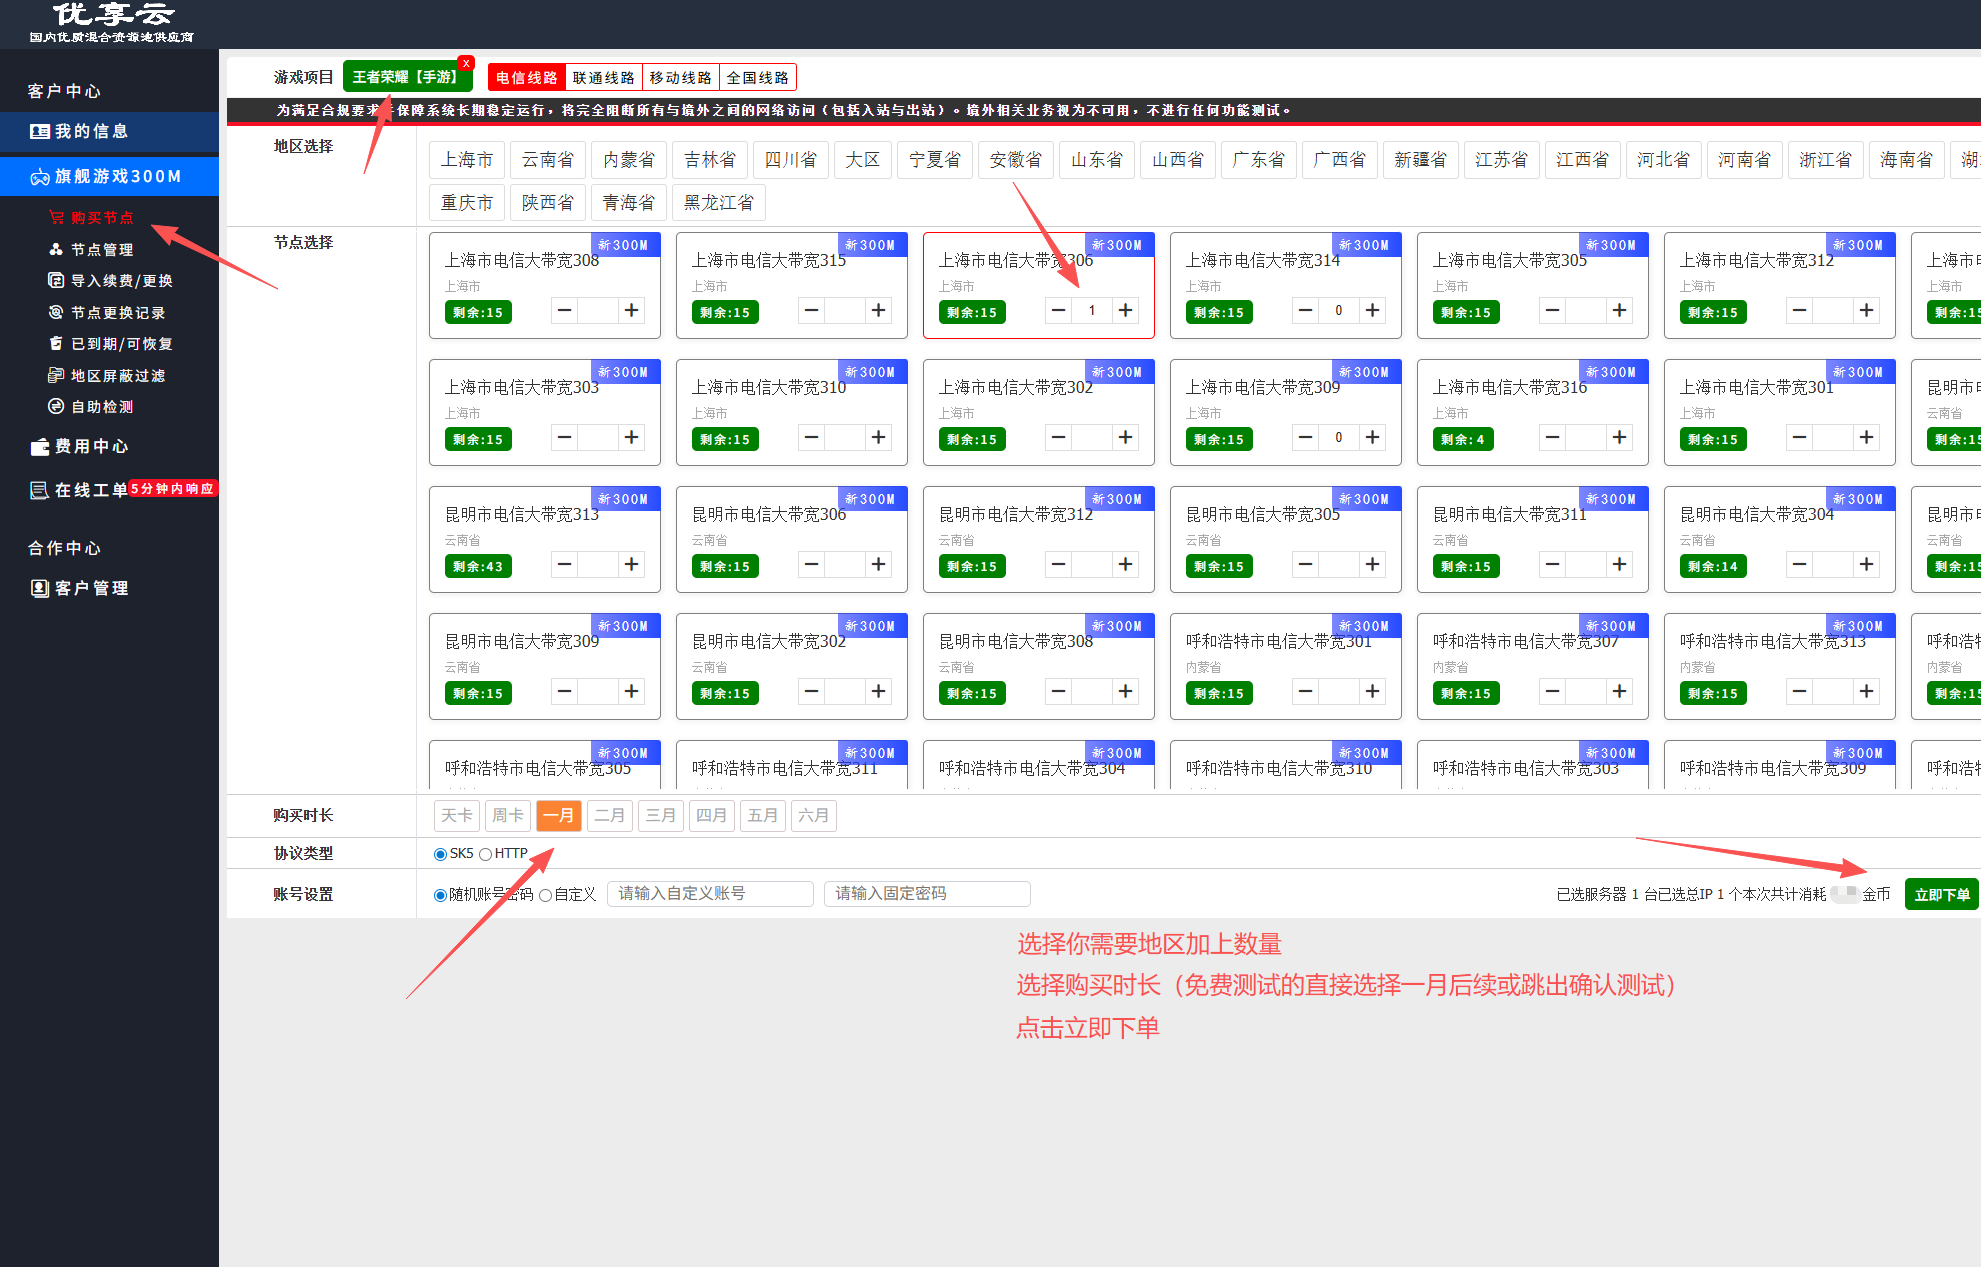
Task: Click the 已到期/可恢复 icon
Action: [x=56, y=343]
